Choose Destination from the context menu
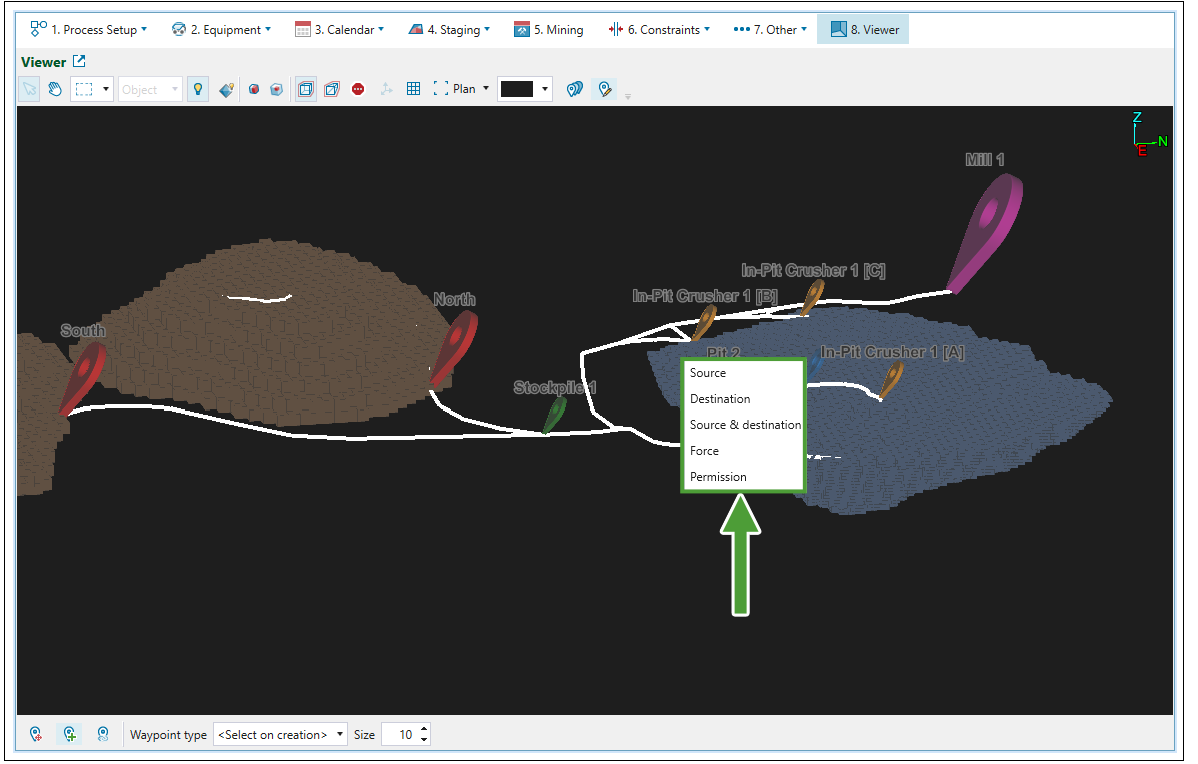Viewport: 1198px width, 764px height. click(x=720, y=399)
